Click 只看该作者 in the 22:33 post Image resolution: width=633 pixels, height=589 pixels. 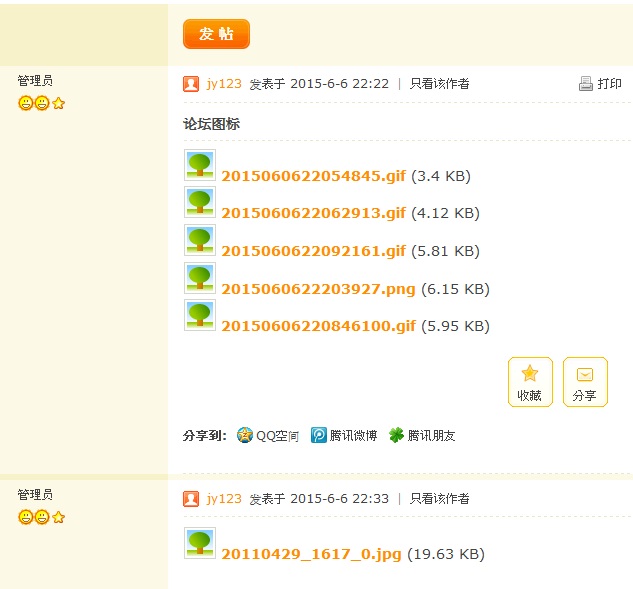(x=440, y=499)
